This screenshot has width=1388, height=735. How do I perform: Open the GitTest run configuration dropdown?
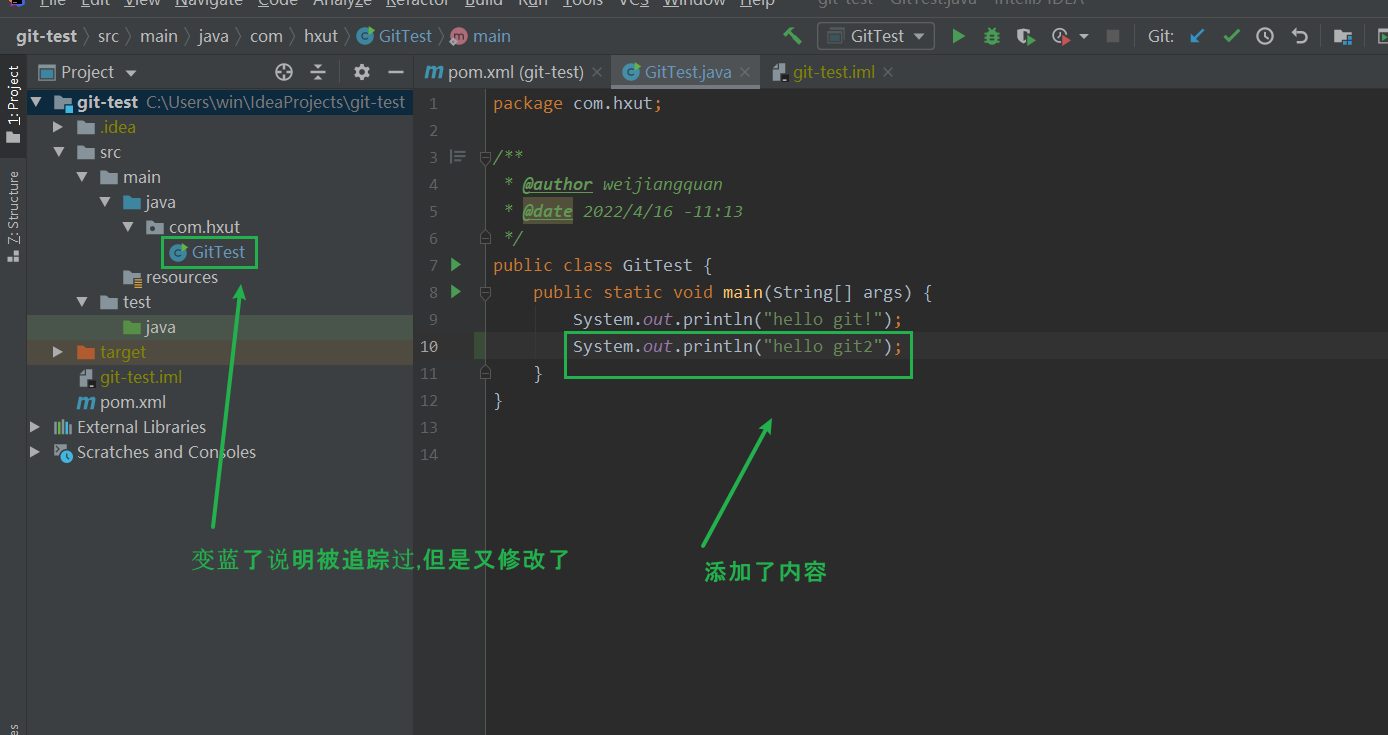point(876,36)
